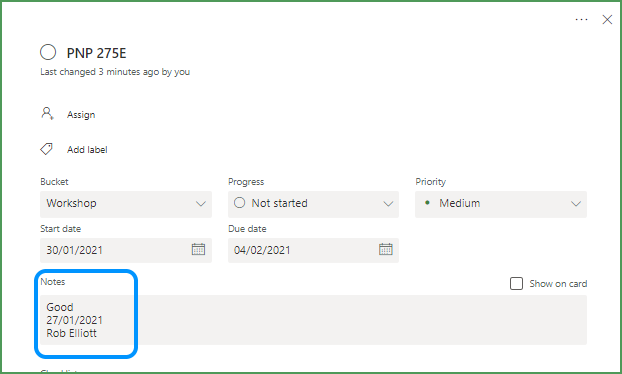Viewport: 622px width, 374px height.
Task: Open the Due date calendar picker icon
Action: click(x=386, y=249)
